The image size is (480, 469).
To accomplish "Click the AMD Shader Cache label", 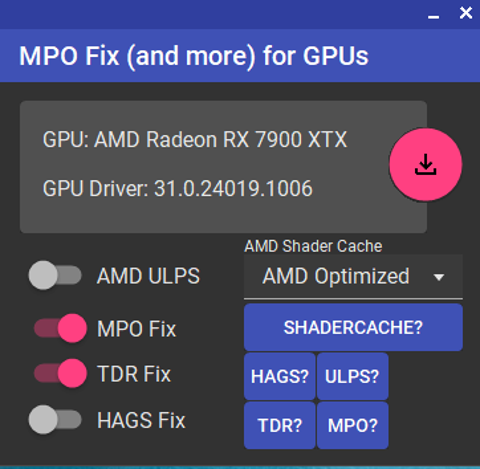I will tap(313, 246).
